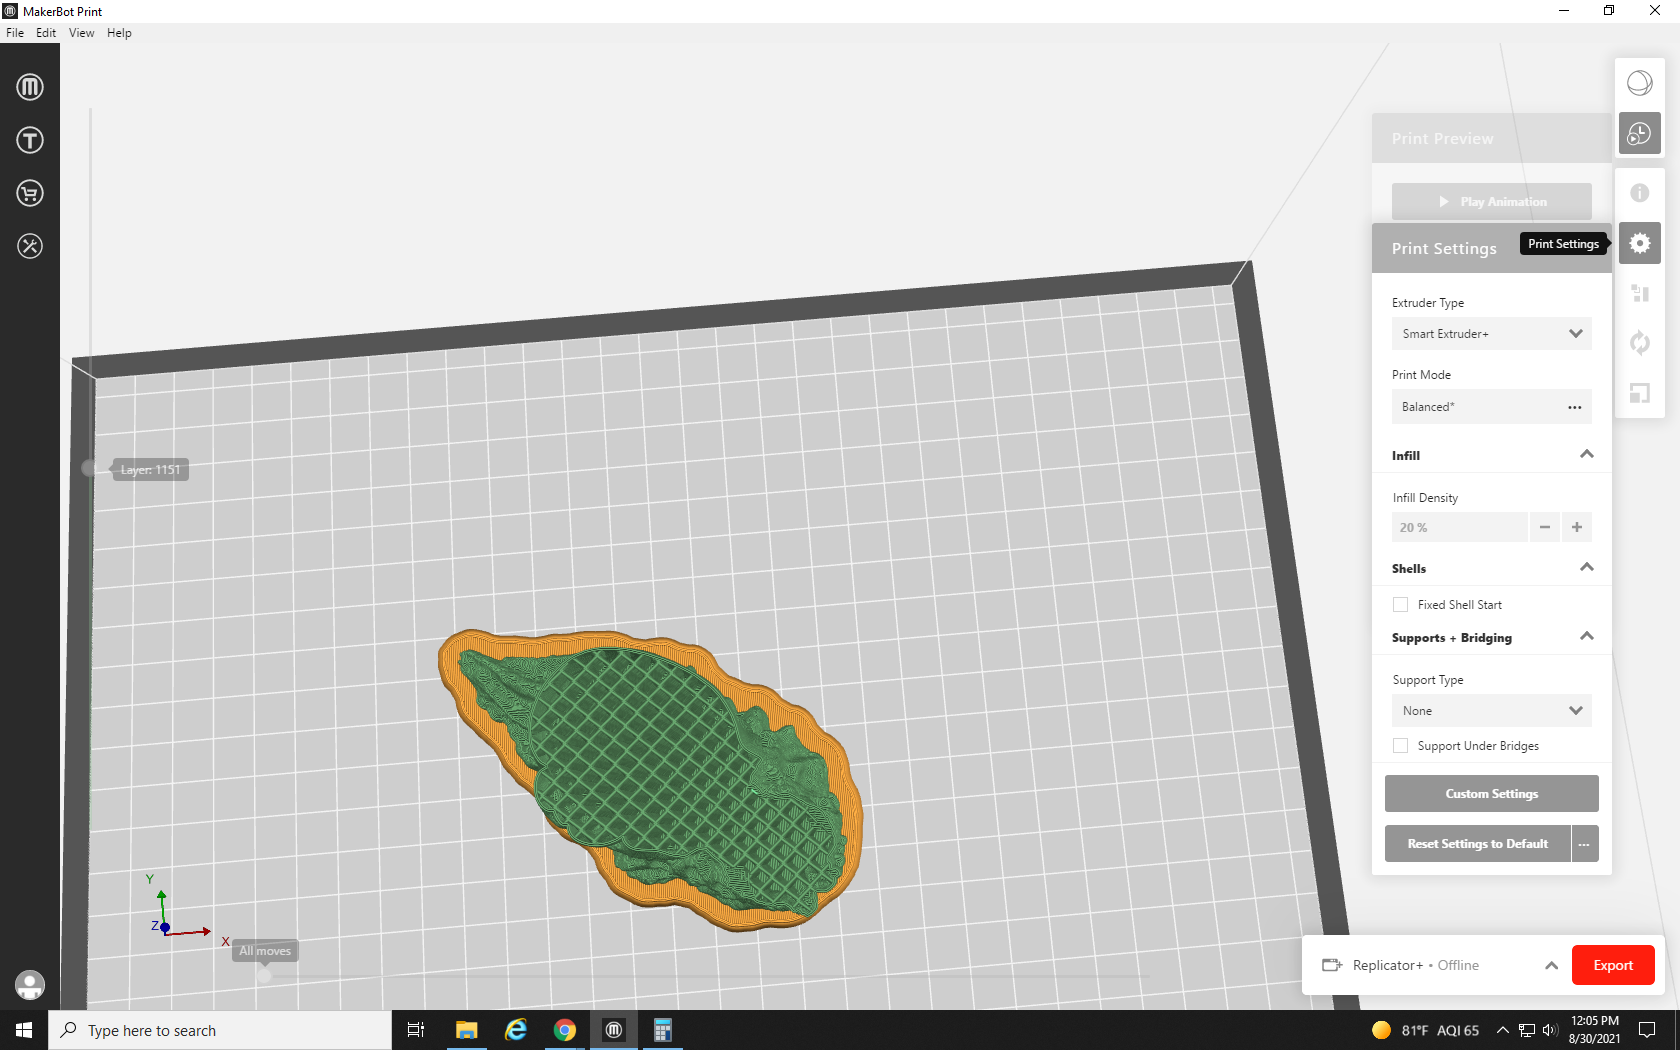The height and width of the screenshot is (1050, 1680).
Task: Click the All moves slider handle
Action: (x=264, y=975)
